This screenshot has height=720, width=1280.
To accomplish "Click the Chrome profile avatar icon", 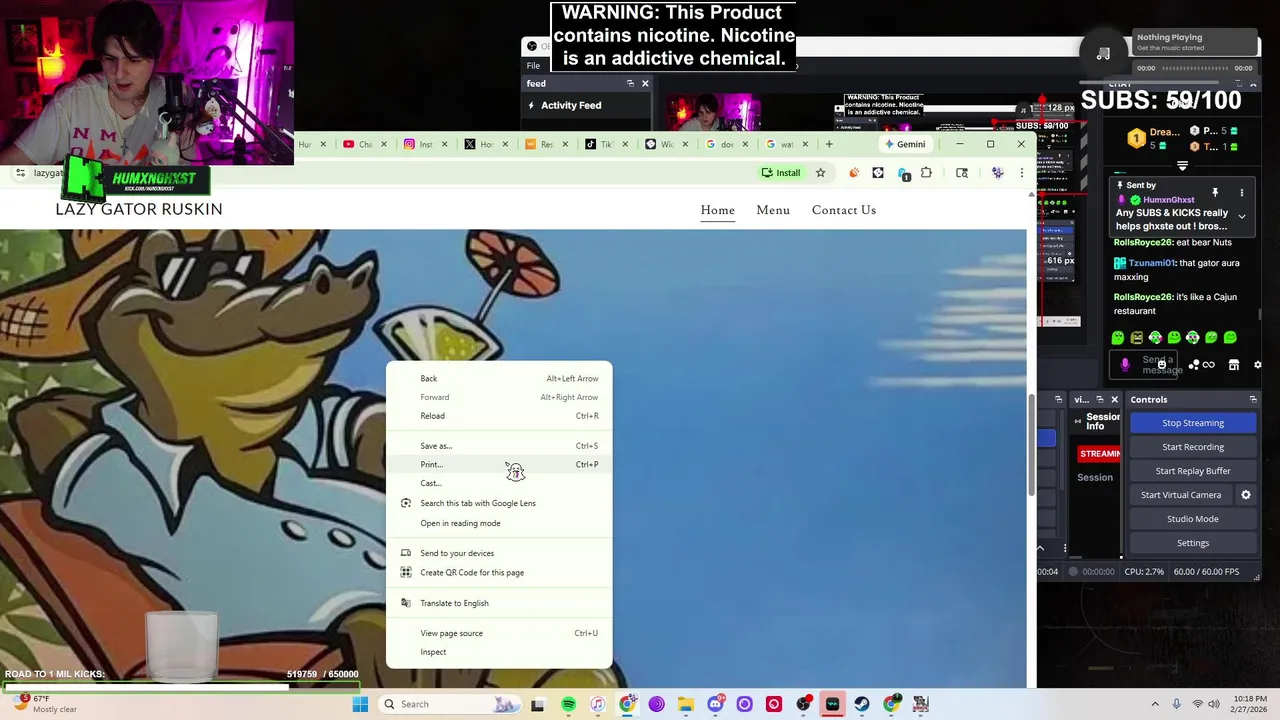I will coord(997,173).
